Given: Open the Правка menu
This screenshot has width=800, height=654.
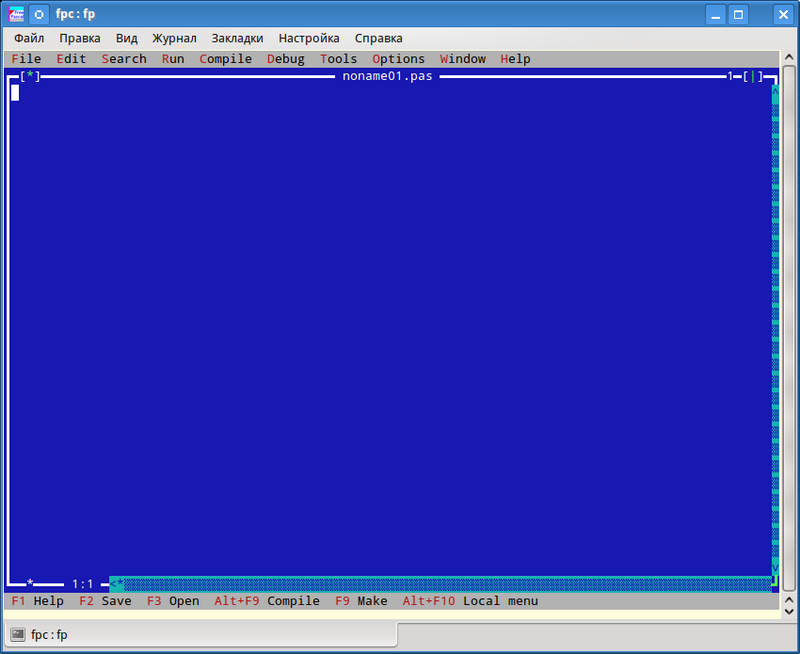Looking at the screenshot, I should [80, 38].
